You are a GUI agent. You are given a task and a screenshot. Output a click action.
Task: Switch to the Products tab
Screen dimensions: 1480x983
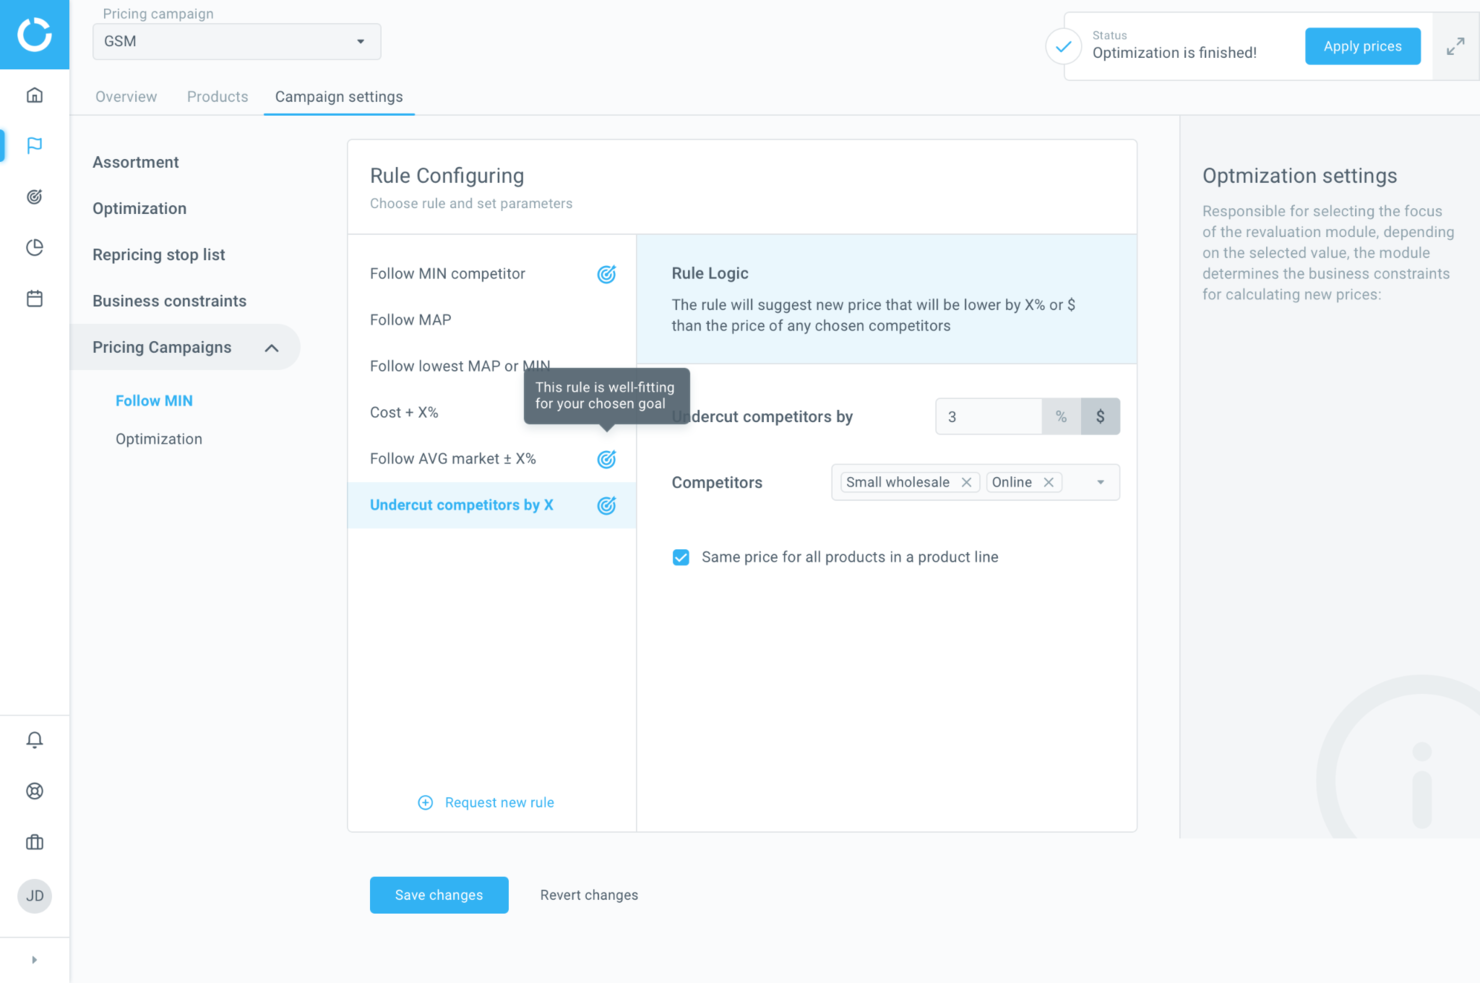(x=217, y=97)
